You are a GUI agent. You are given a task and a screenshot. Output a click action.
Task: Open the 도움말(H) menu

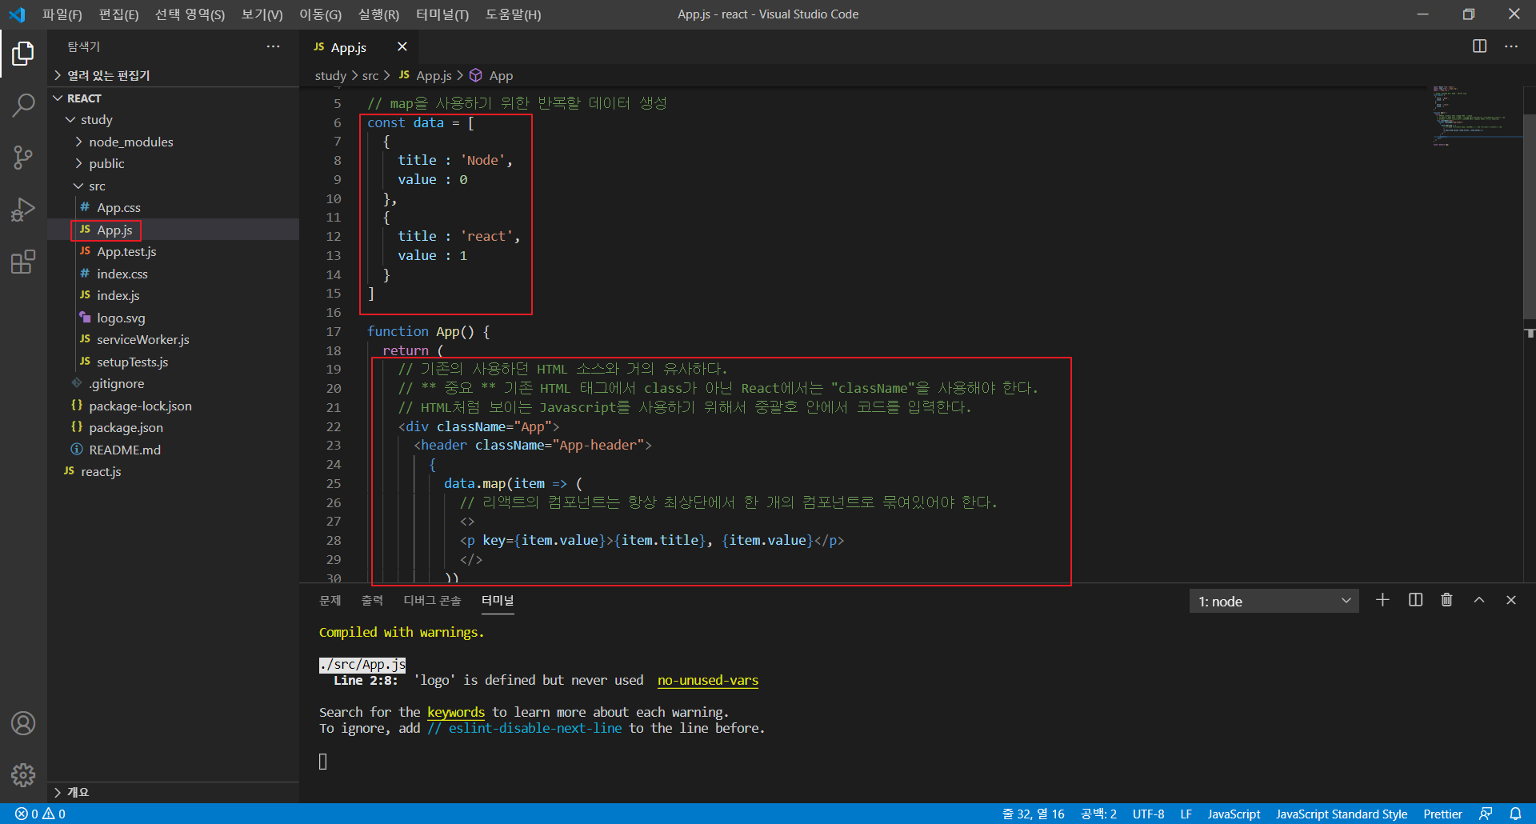[x=513, y=14]
